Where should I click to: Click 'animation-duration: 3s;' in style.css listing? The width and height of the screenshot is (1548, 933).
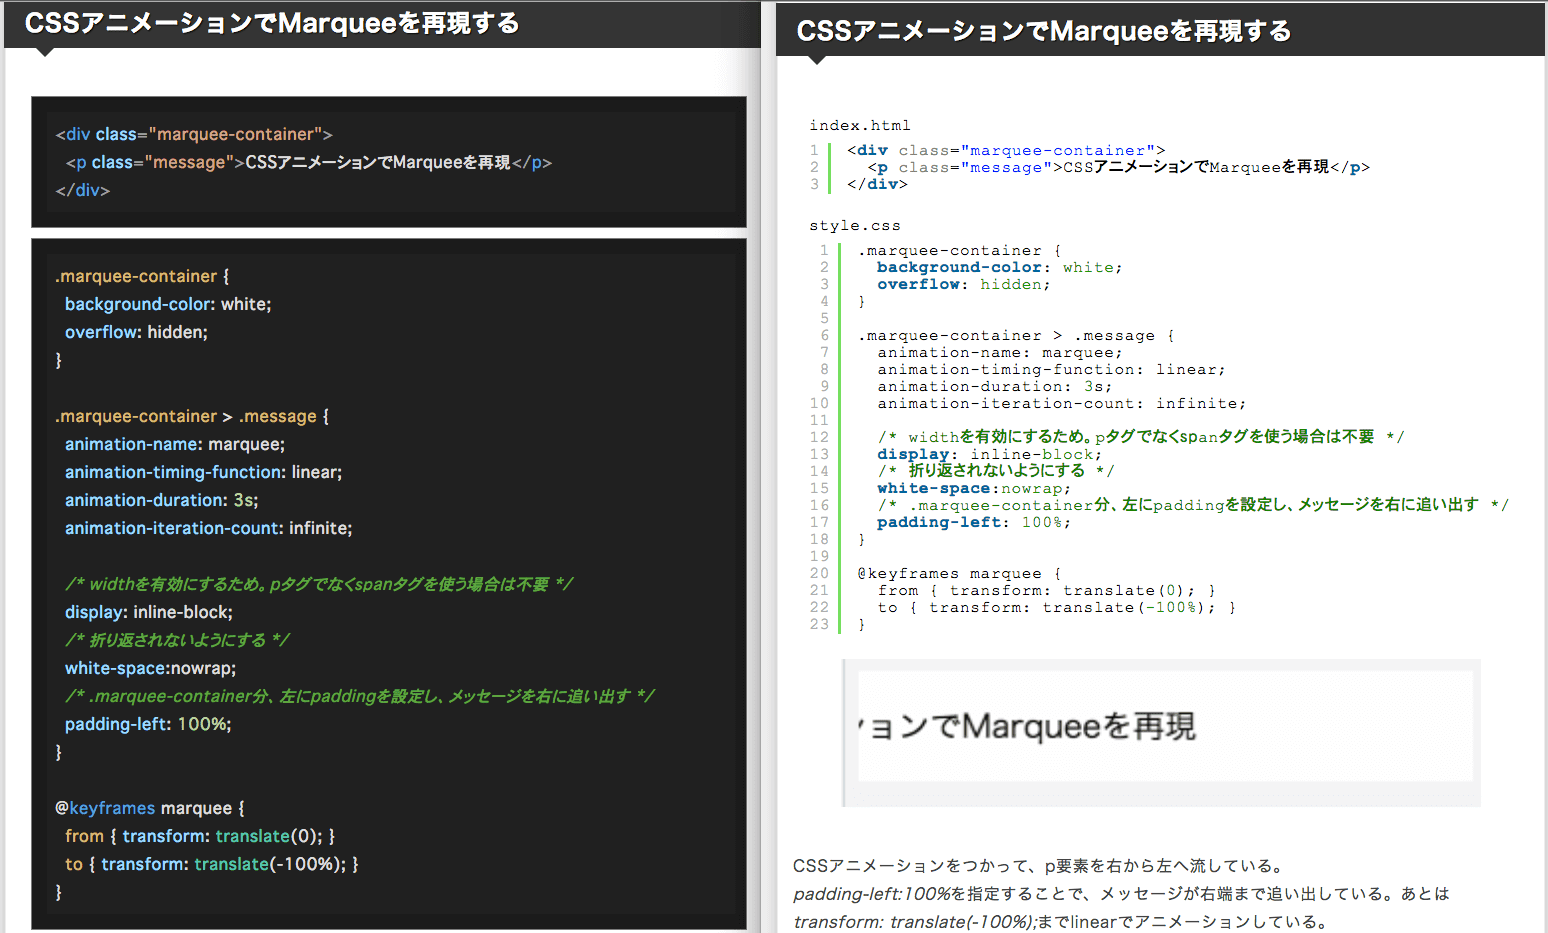click(x=995, y=386)
